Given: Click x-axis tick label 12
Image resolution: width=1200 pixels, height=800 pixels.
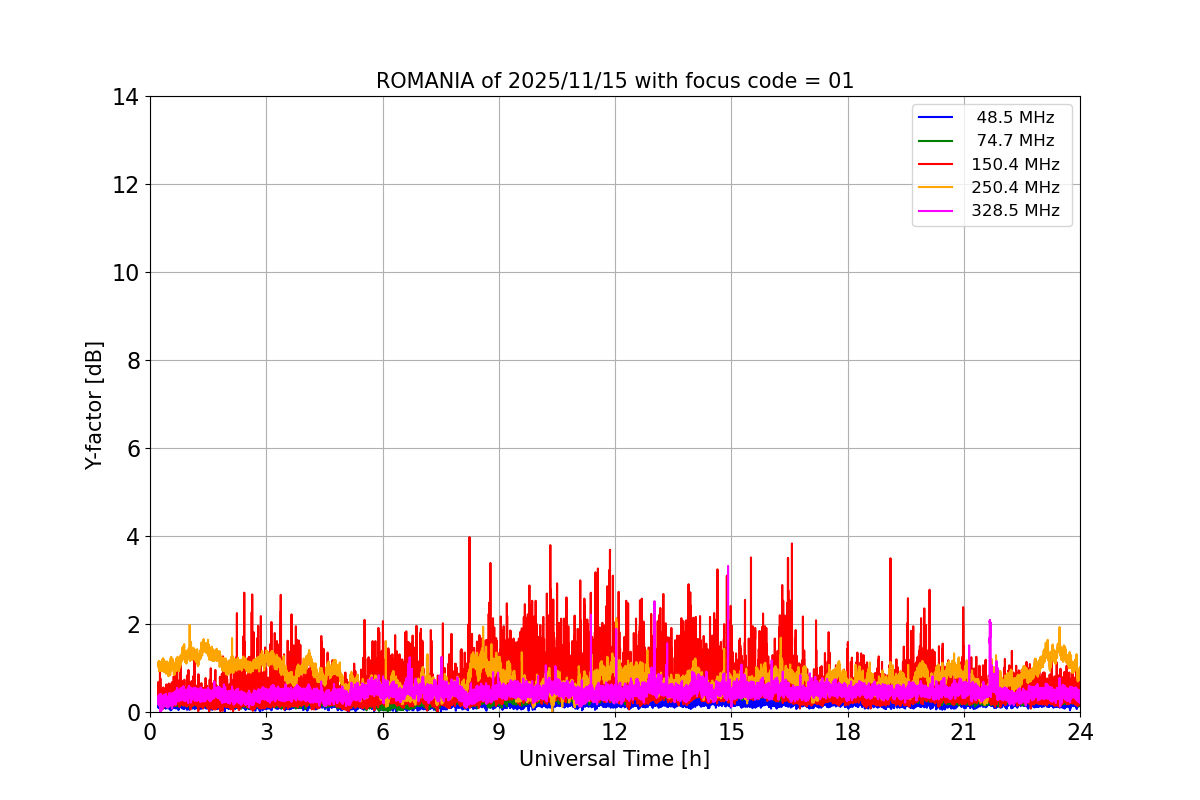Looking at the screenshot, I should pos(615,732).
